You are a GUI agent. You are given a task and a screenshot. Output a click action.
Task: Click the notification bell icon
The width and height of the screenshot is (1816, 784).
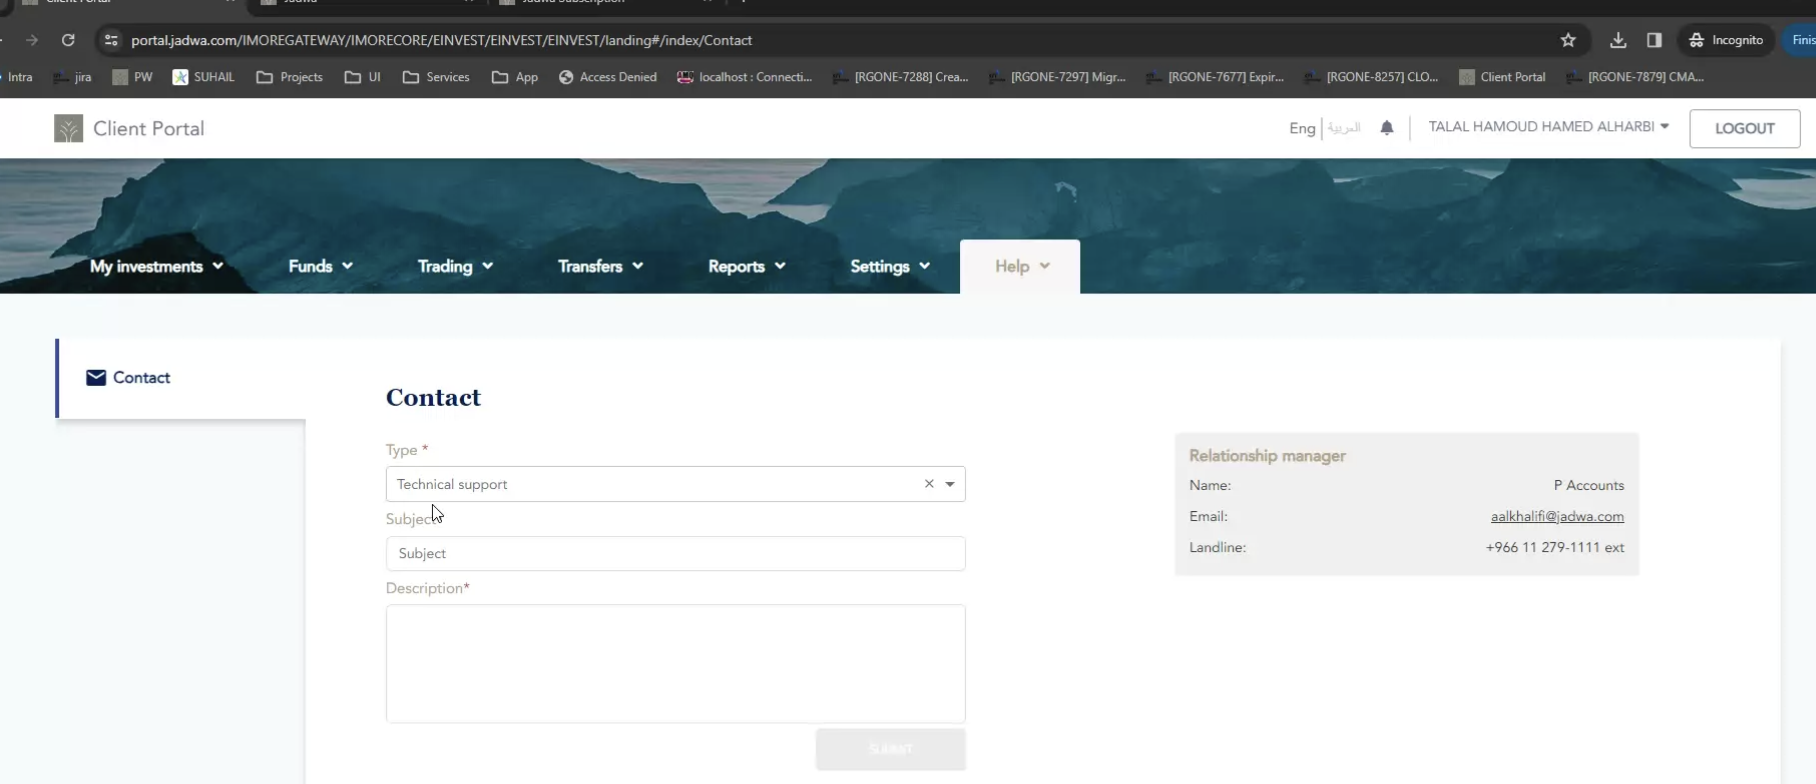1386,128
